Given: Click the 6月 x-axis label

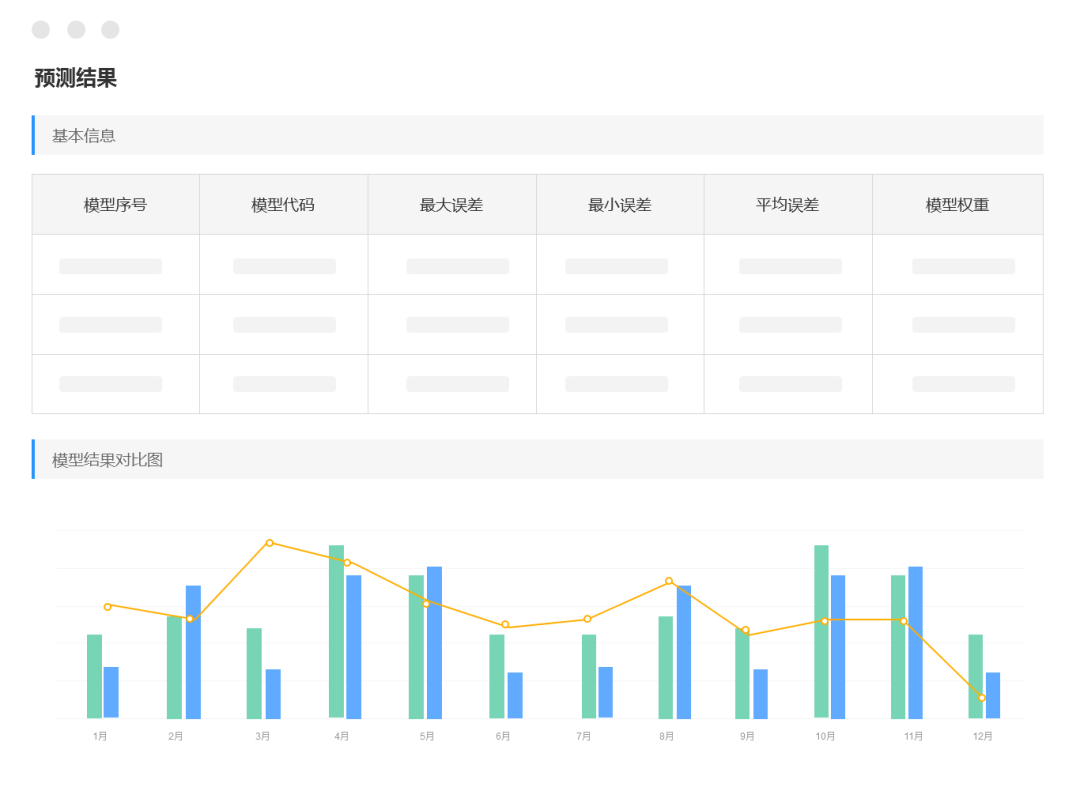Looking at the screenshot, I should click(503, 737).
